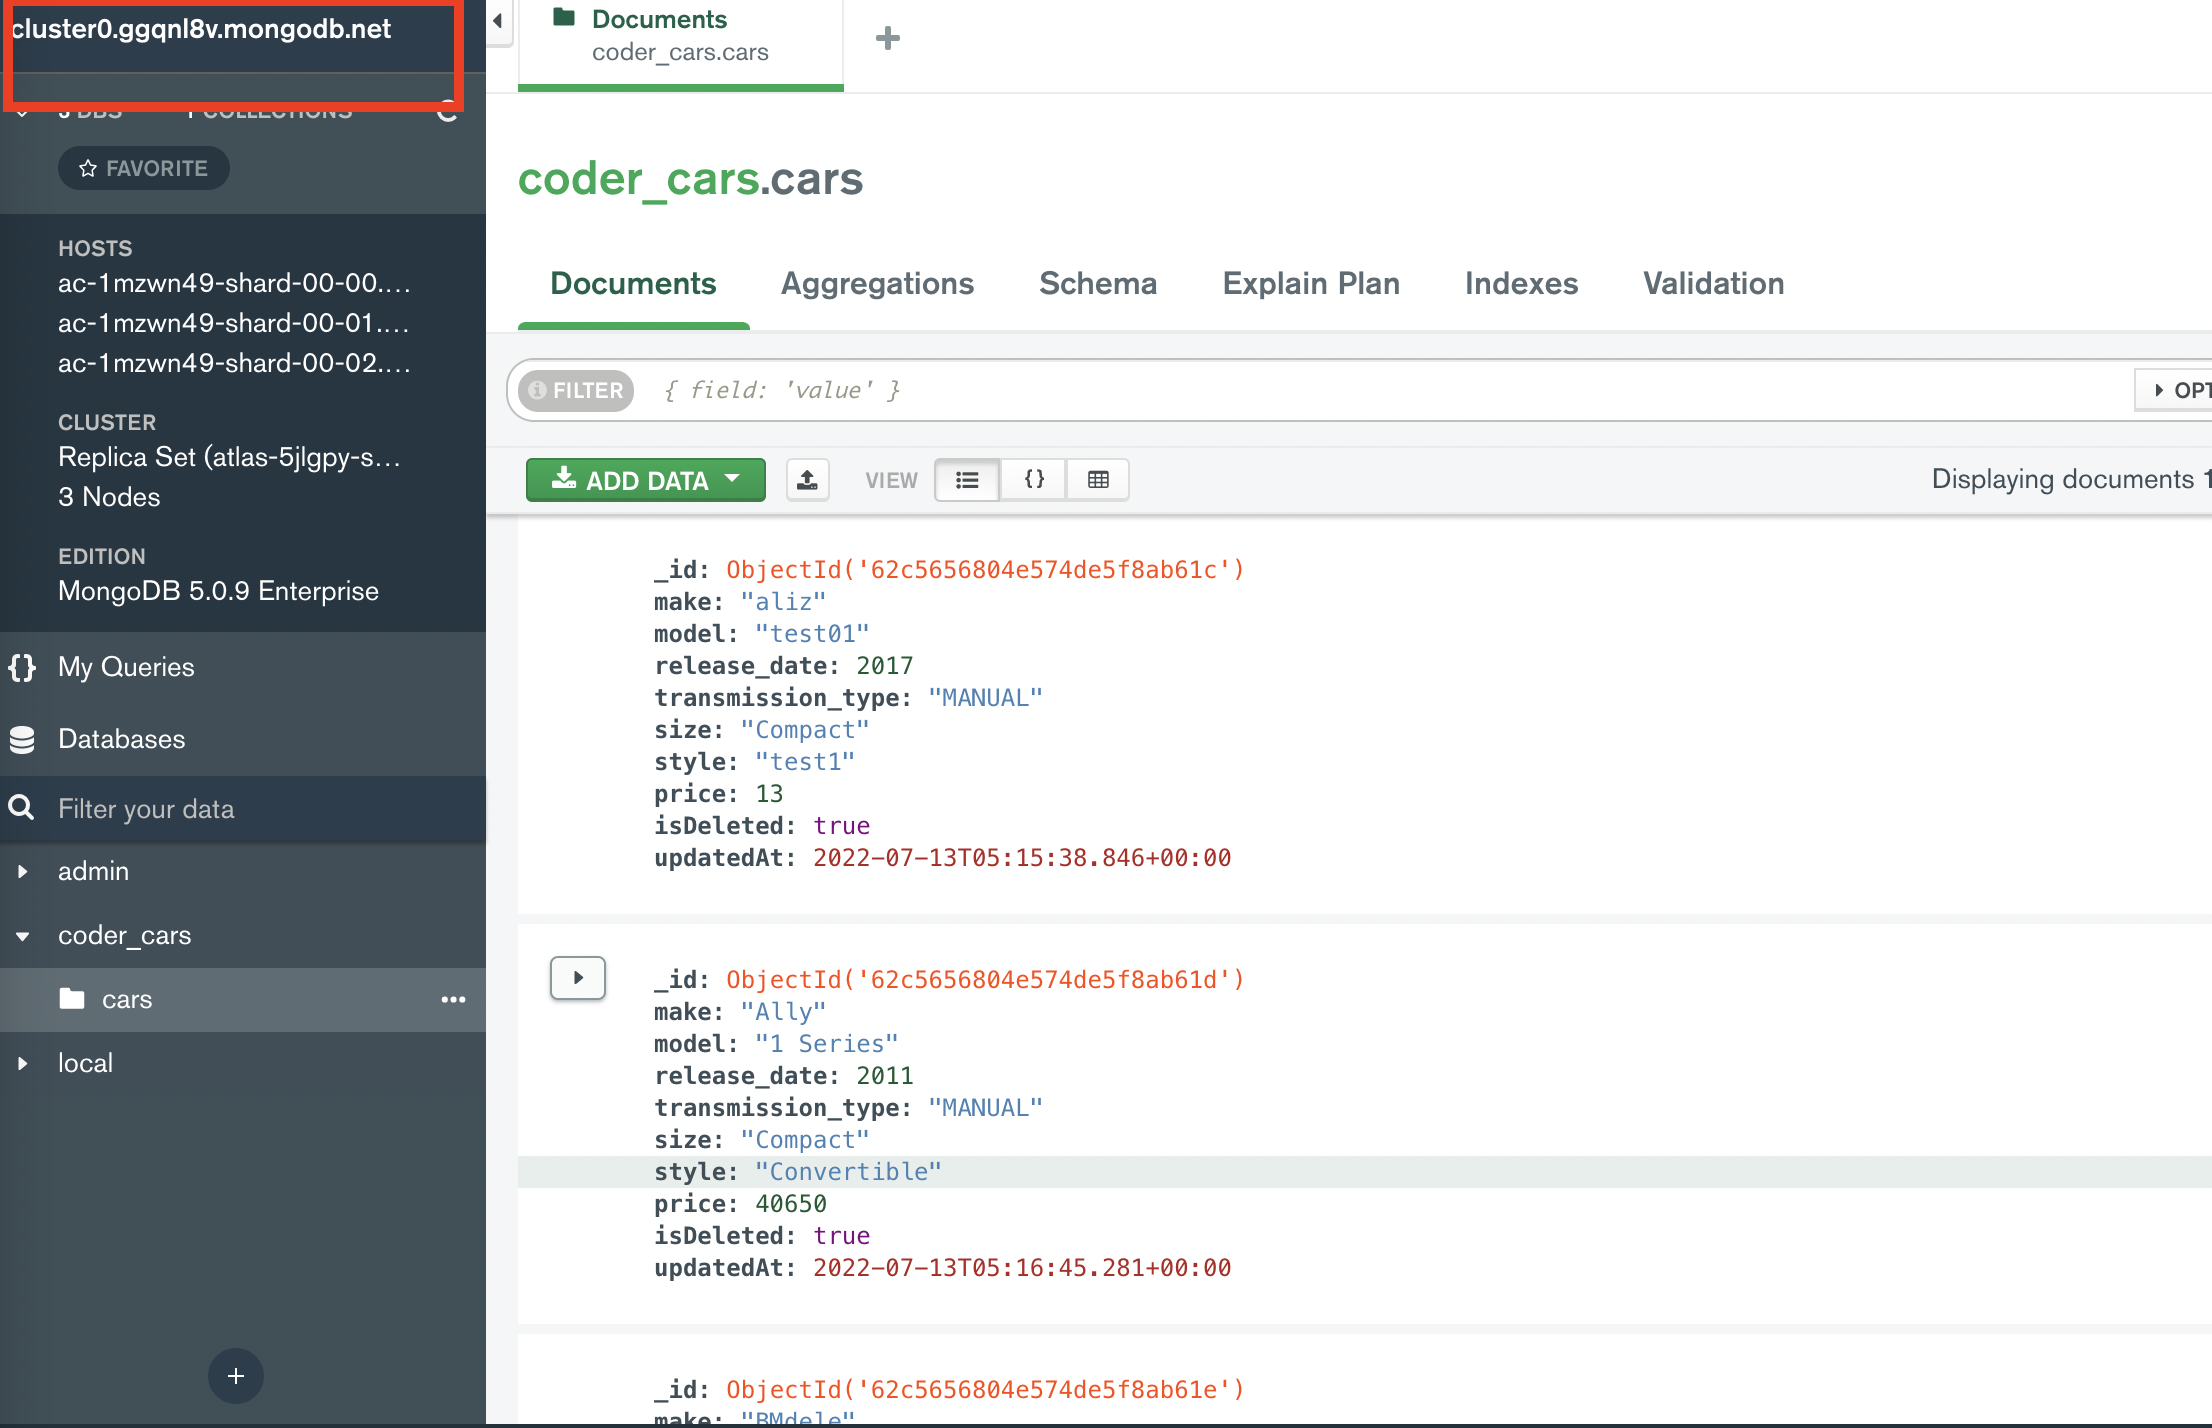Click the MongoDB 5.0.9 Enterprise edition text
Screen dimensions: 2212x1428
(x=218, y=591)
